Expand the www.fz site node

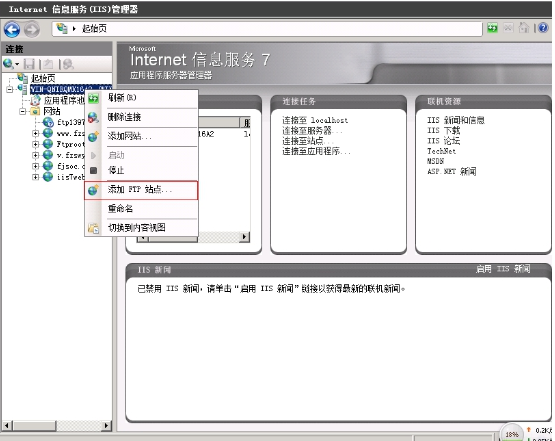point(35,133)
